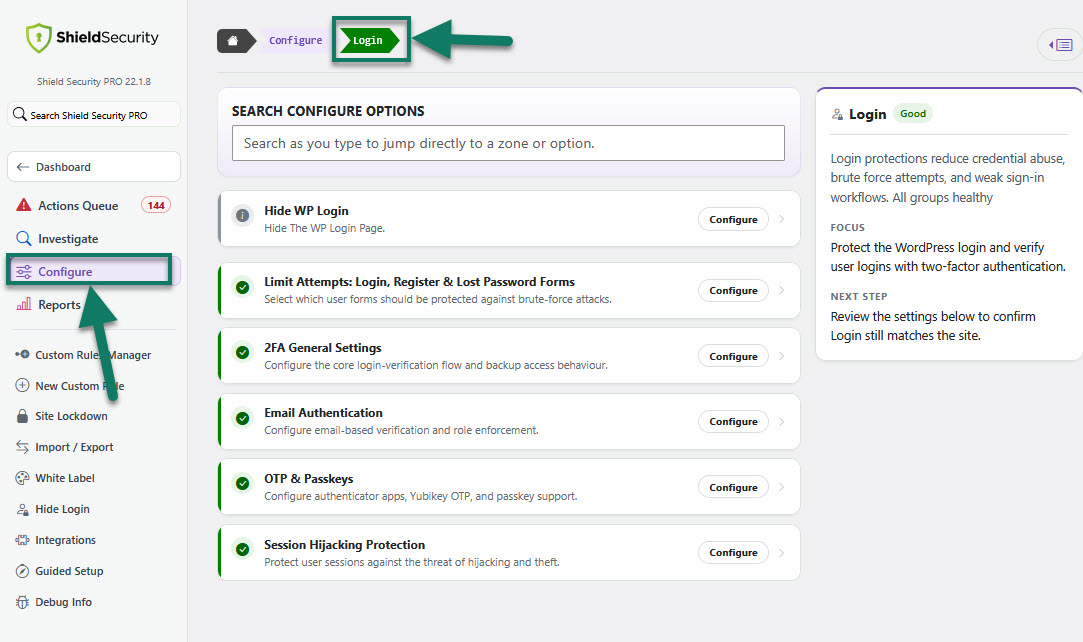Return to Dashboard button

click(94, 167)
